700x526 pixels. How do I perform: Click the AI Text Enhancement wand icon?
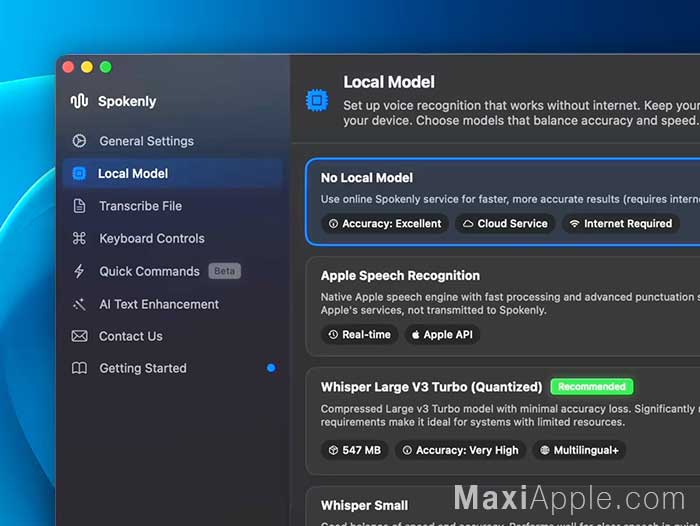pos(79,304)
